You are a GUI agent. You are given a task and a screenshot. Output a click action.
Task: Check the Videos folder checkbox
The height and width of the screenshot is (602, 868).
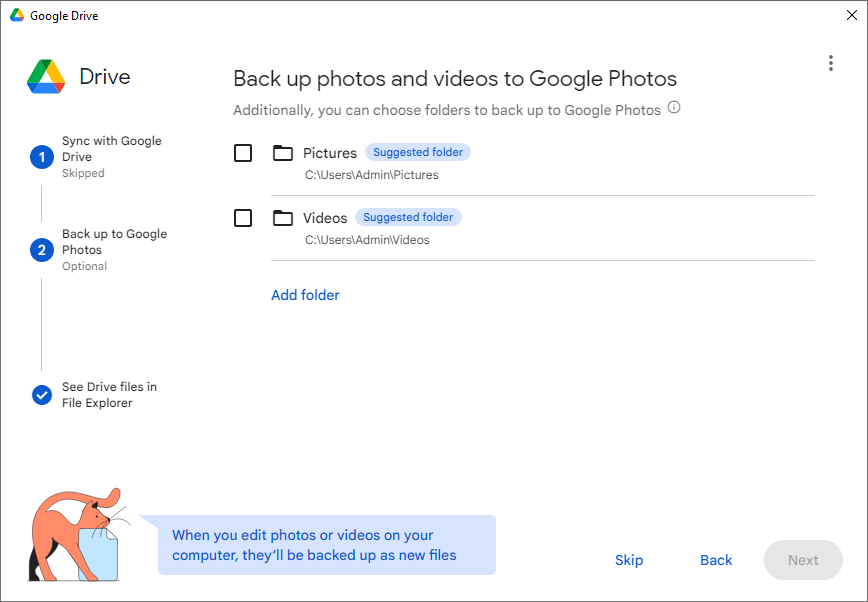(x=243, y=218)
